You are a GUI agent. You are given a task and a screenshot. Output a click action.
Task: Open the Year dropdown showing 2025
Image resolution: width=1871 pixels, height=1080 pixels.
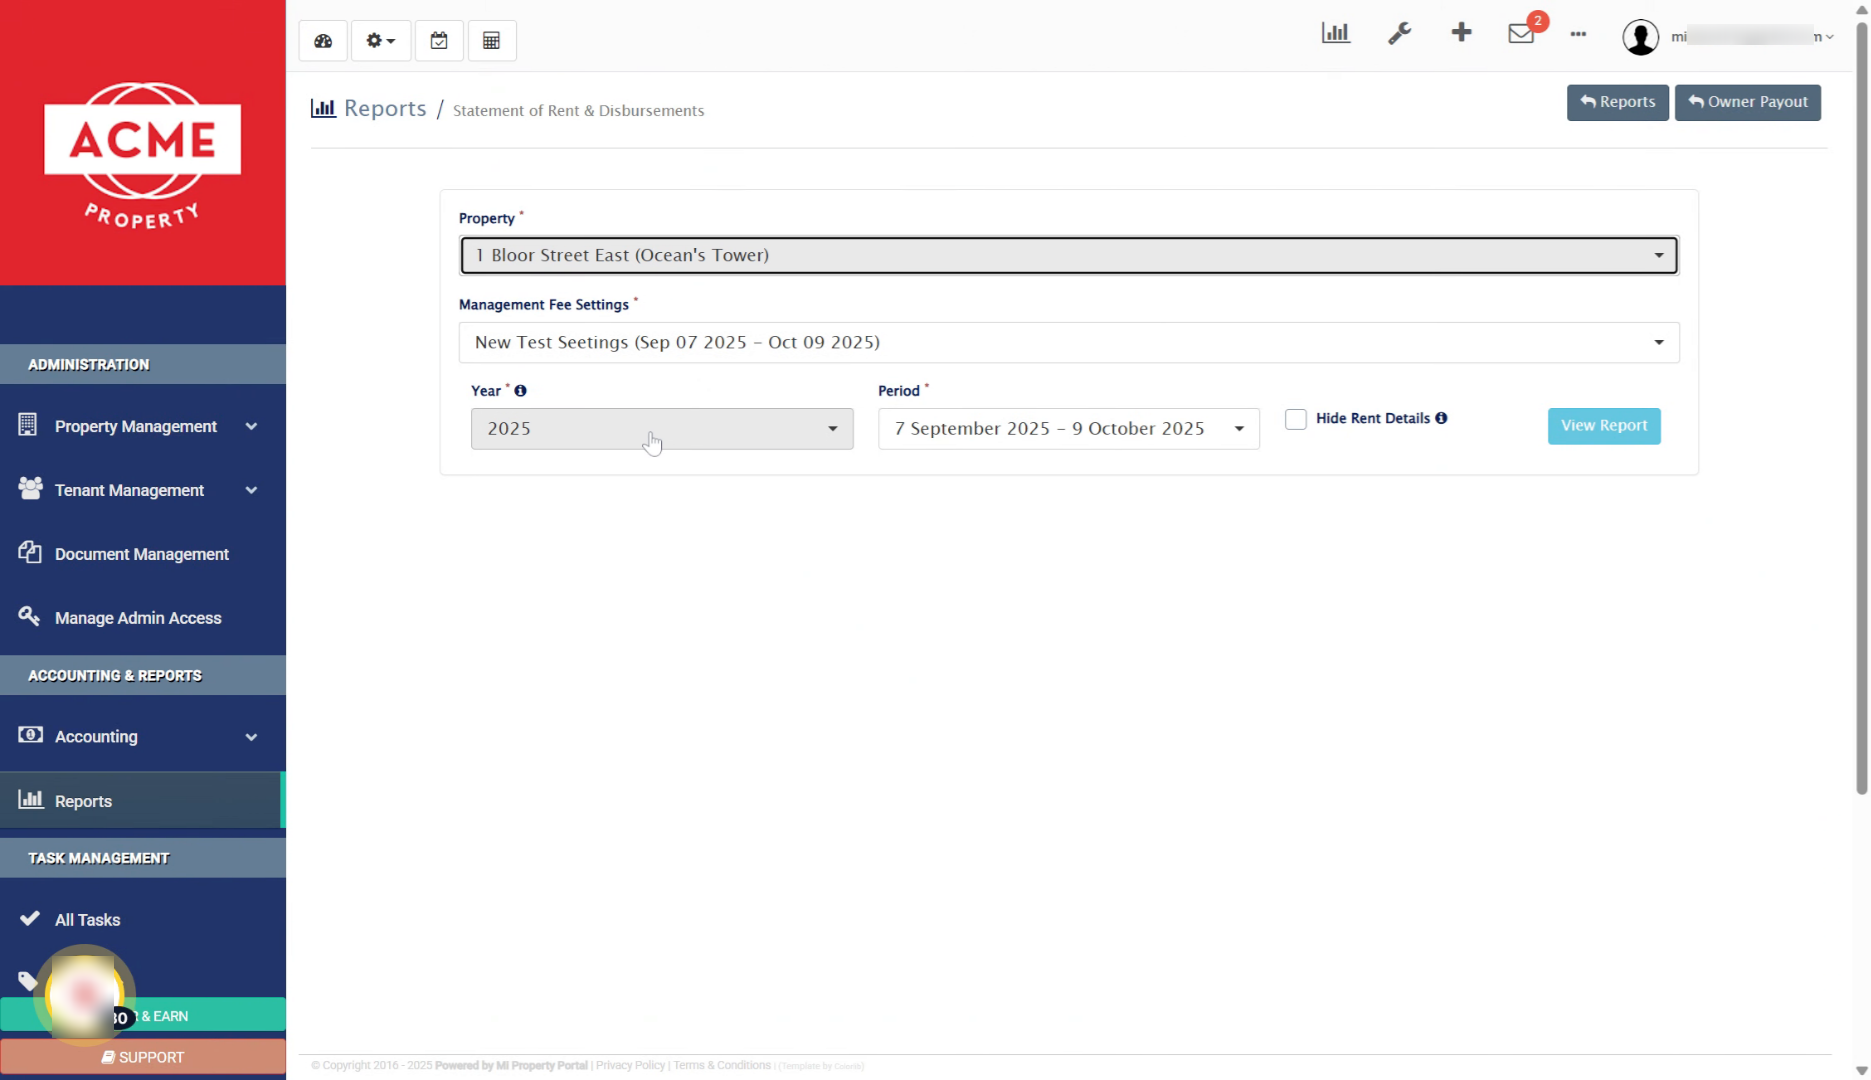pyautogui.click(x=662, y=429)
